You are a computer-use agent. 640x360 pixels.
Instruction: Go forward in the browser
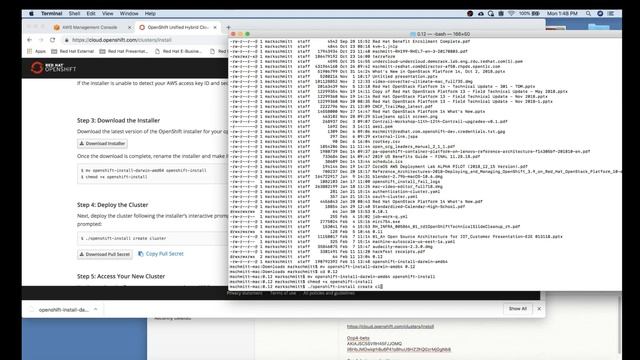41,40
